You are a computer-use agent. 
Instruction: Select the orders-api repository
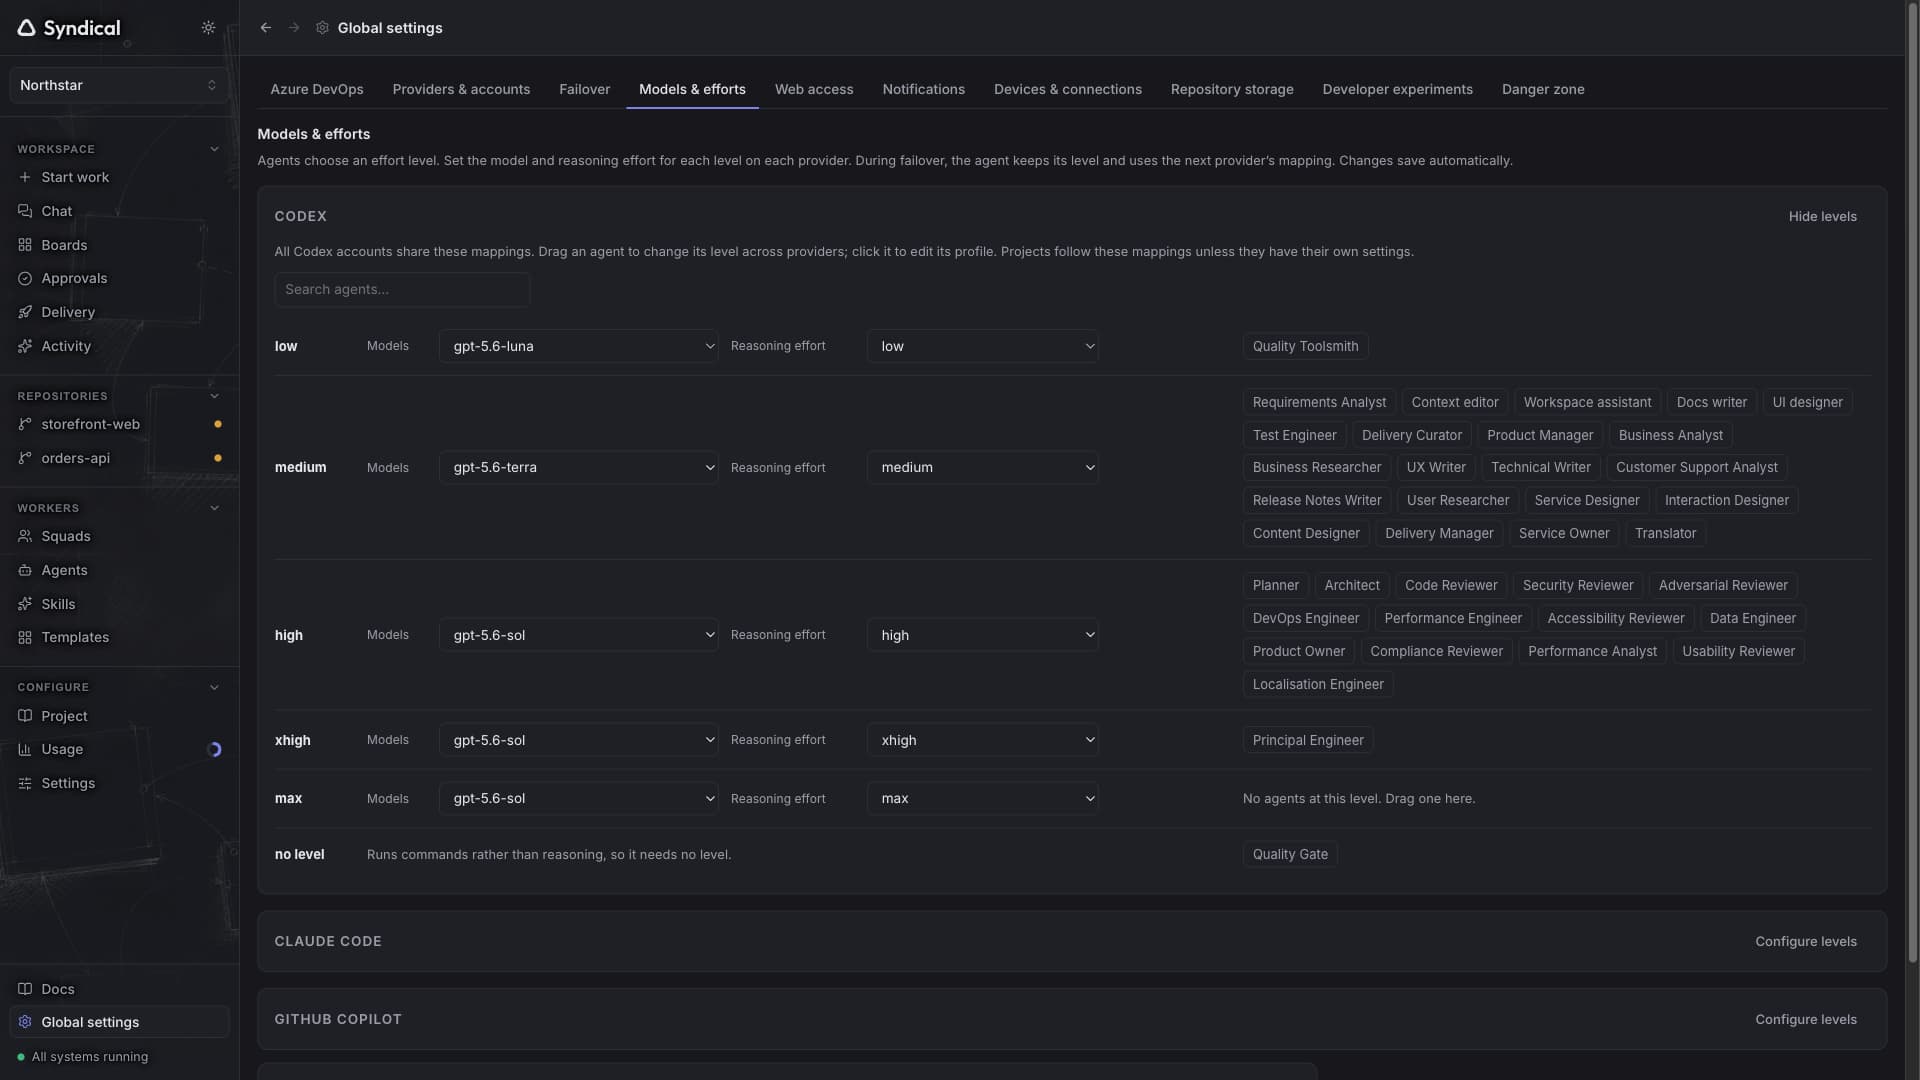click(119, 458)
